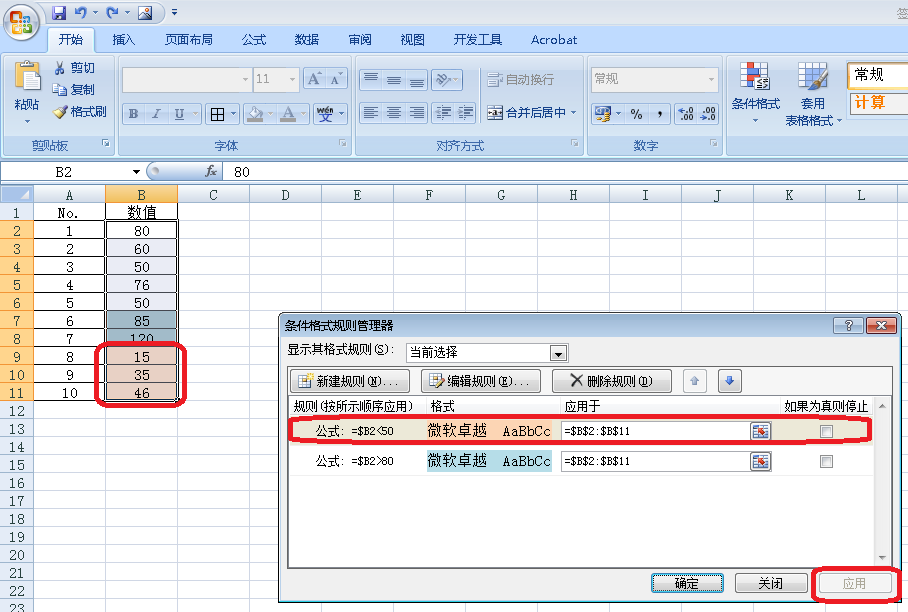The height and width of the screenshot is (612, 908).
Task: Move rule up arrow
Action: (694, 381)
